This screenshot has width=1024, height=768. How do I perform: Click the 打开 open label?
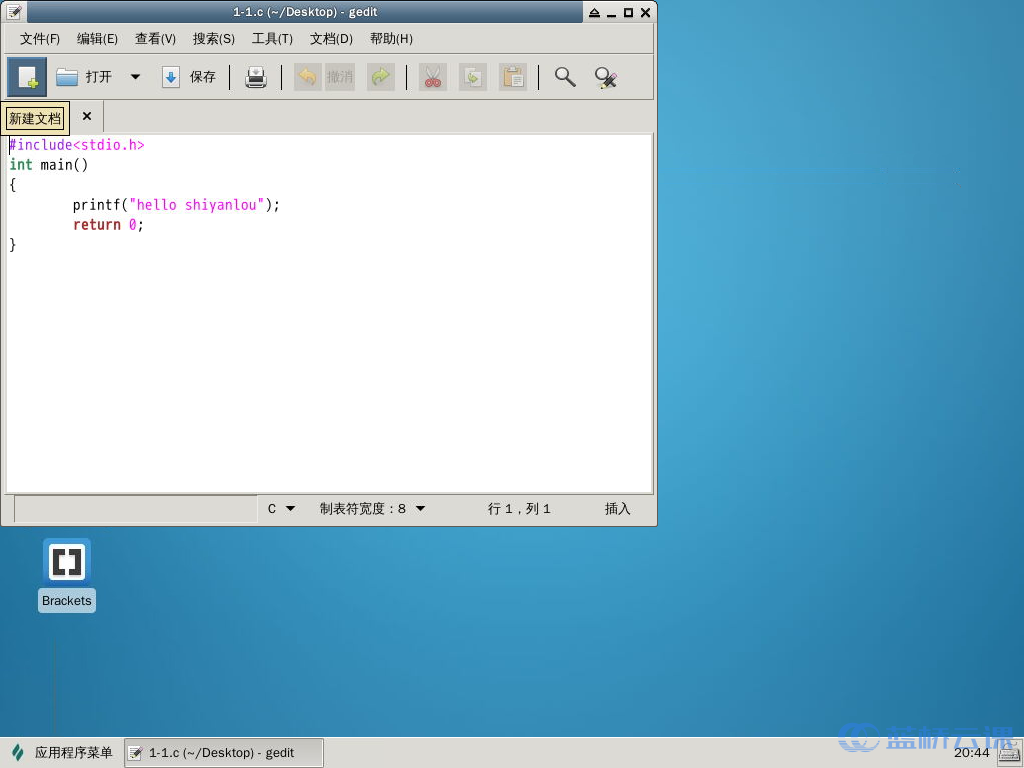(x=99, y=77)
